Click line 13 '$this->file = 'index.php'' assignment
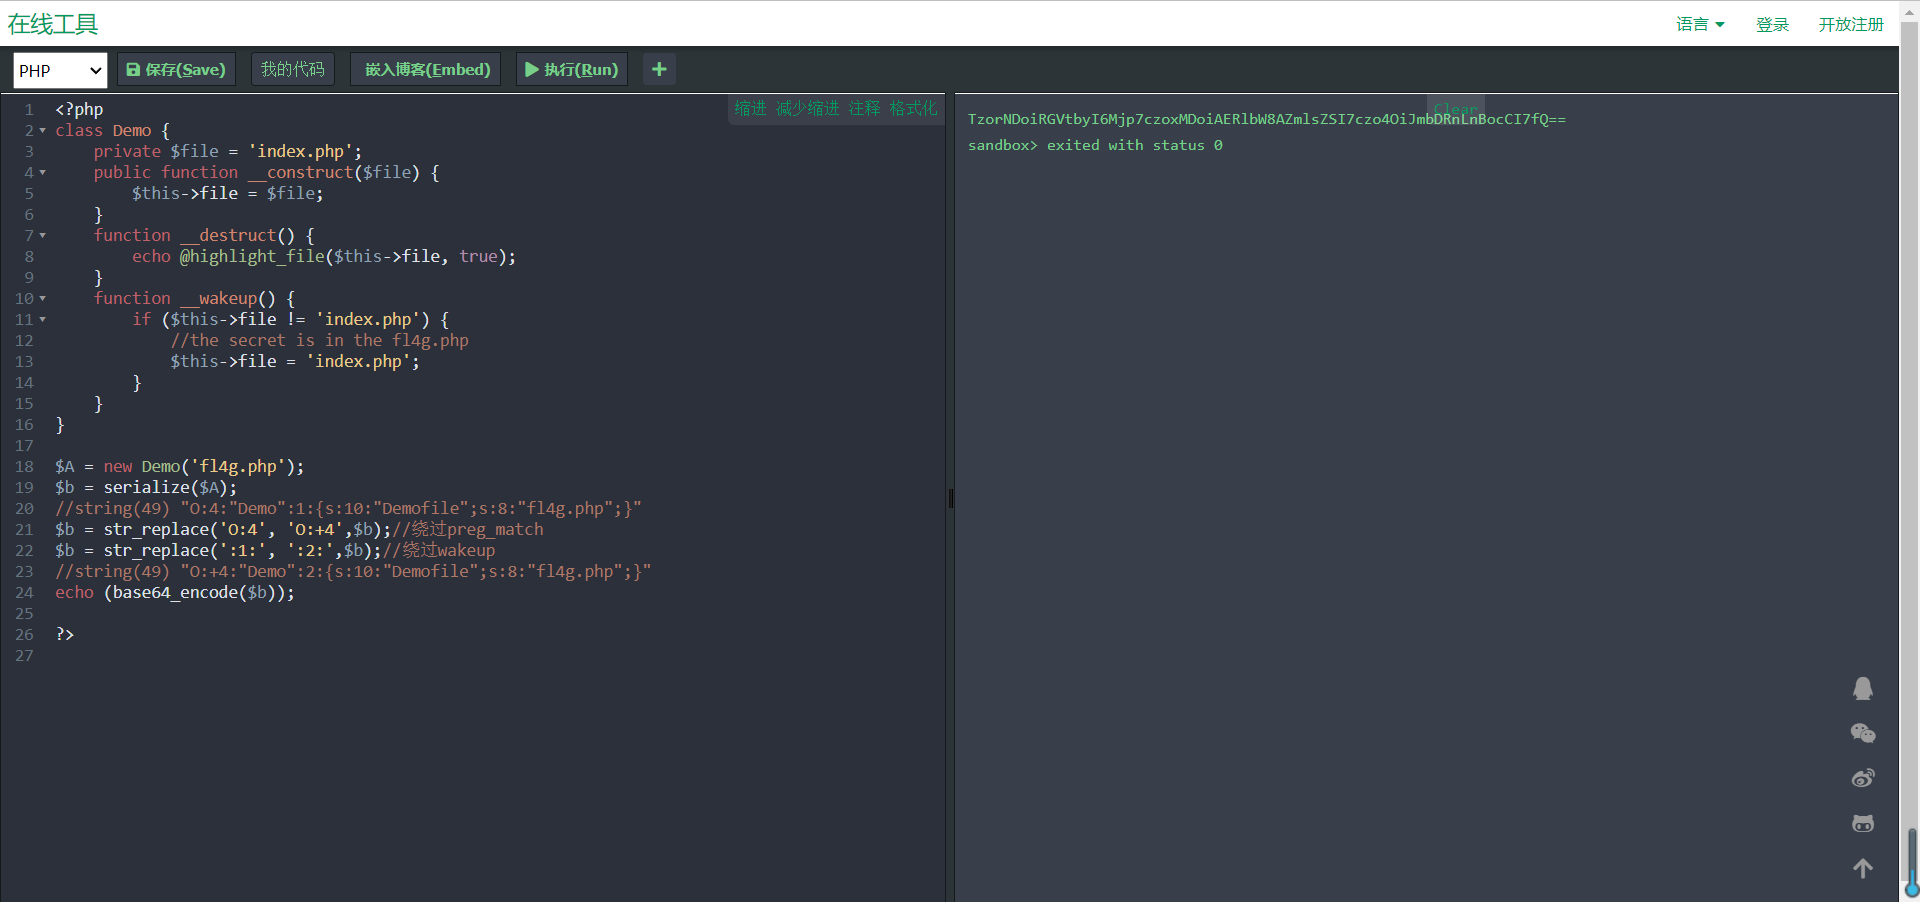Image resolution: width=1920 pixels, height=902 pixels. point(295,362)
